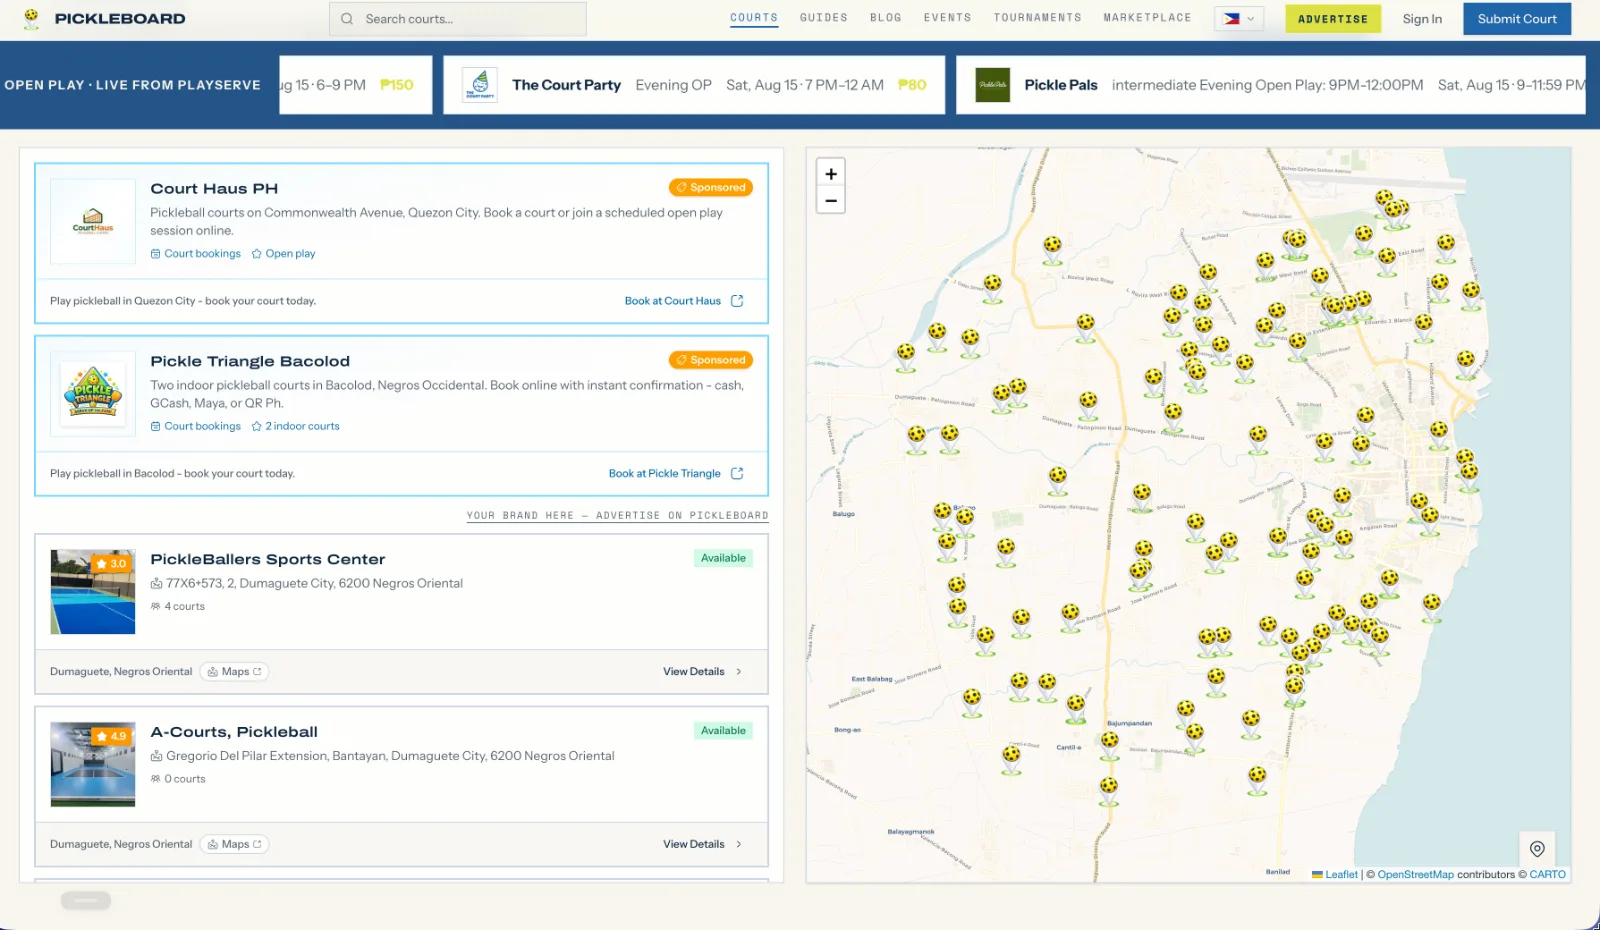Focus the Search courts input field
Screen dimensions: 1600x930
tap(458, 19)
